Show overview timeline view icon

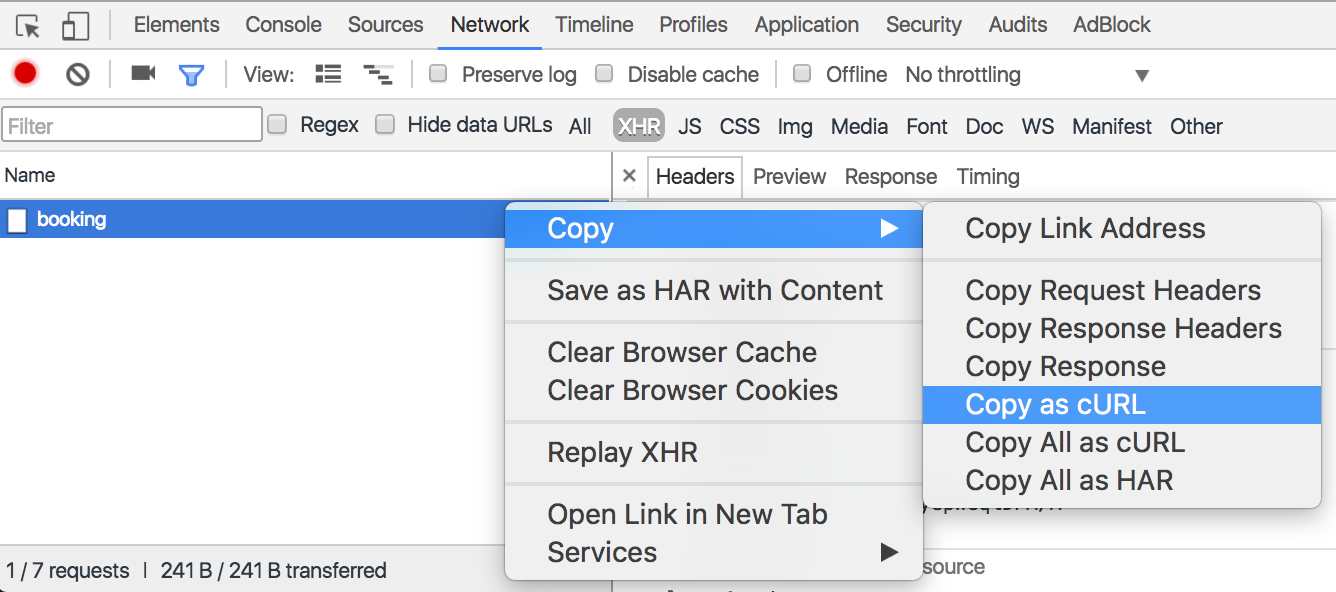pyautogui.click(x=378, y=73)
